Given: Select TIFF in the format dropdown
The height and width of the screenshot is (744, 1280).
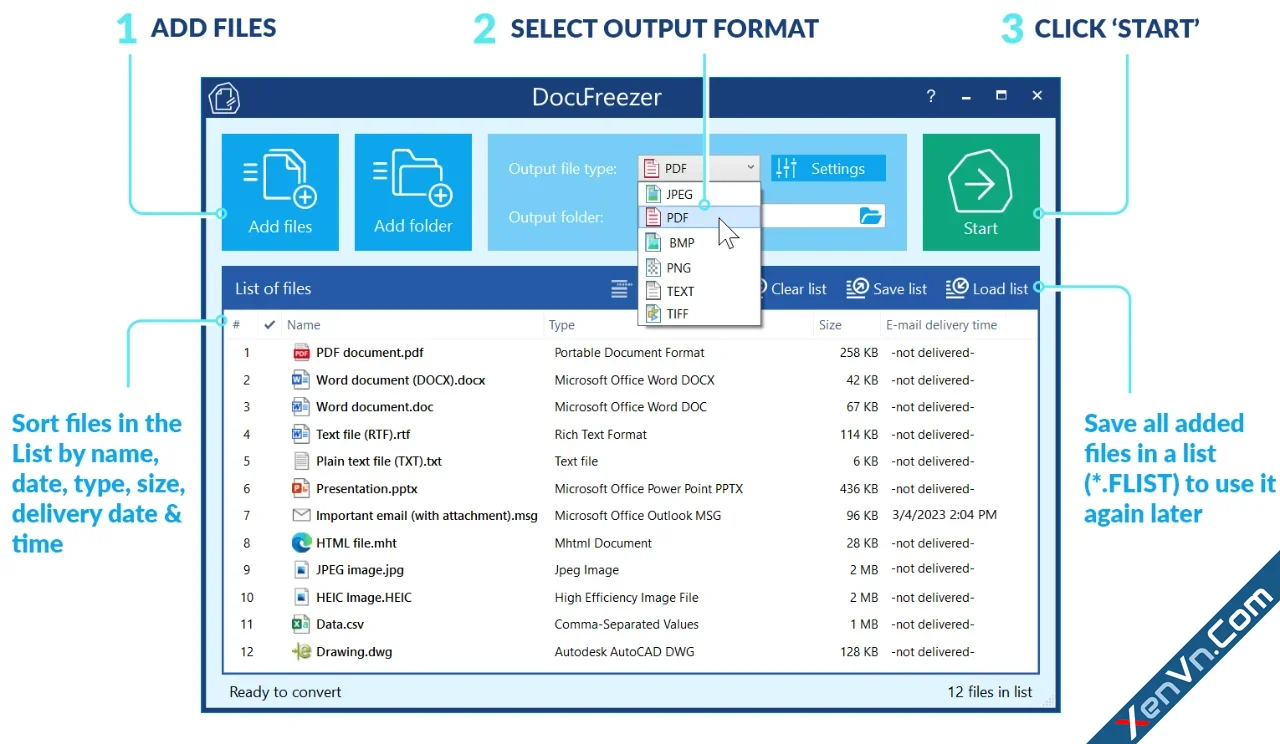Looking at the screenshot, I should pyautogui.click(x=699, y=314).
